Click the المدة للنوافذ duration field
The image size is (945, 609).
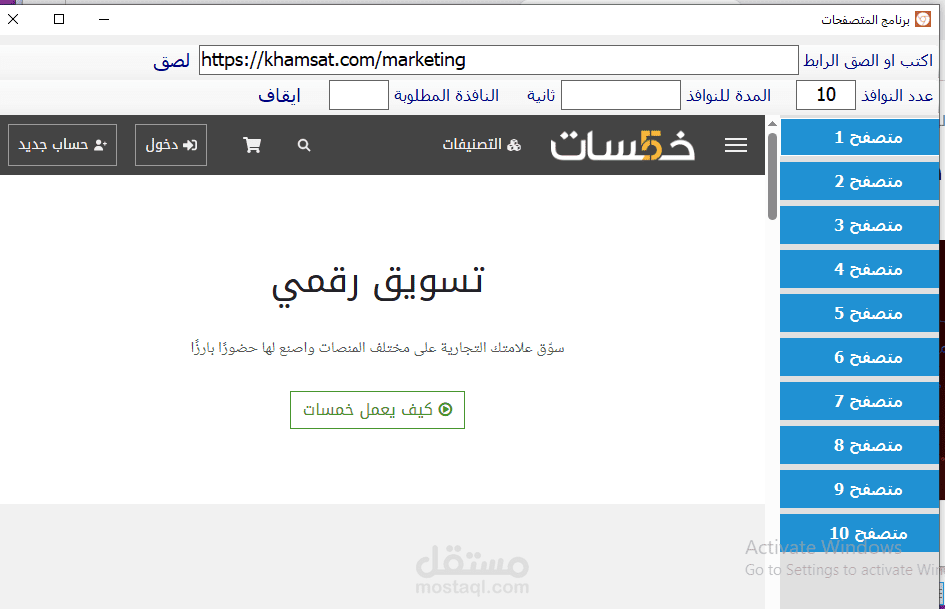tap(621, 95)
